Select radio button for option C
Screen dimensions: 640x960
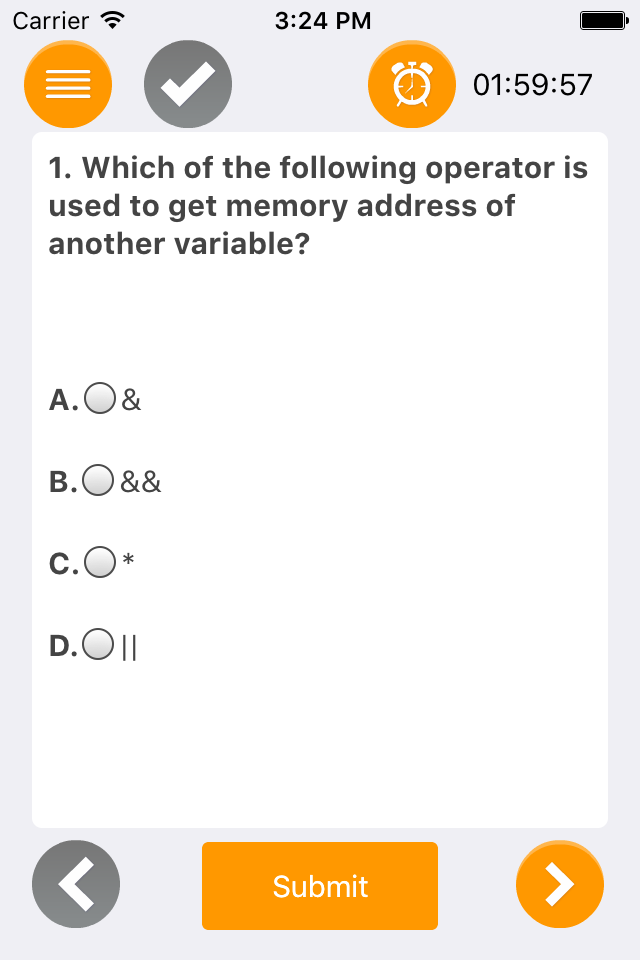pyautogui.click(x=100, y=562)
